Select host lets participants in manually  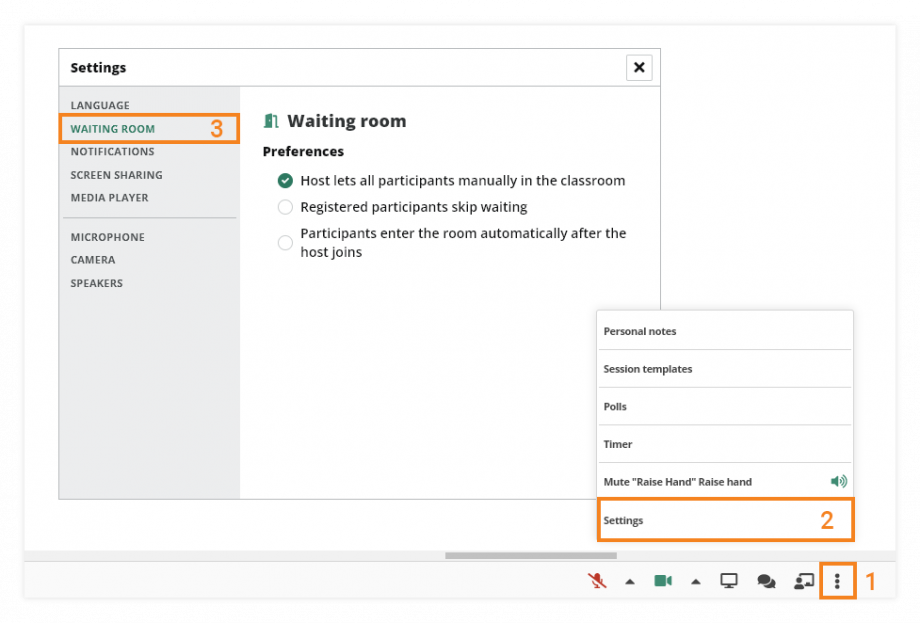pos(284,181)
